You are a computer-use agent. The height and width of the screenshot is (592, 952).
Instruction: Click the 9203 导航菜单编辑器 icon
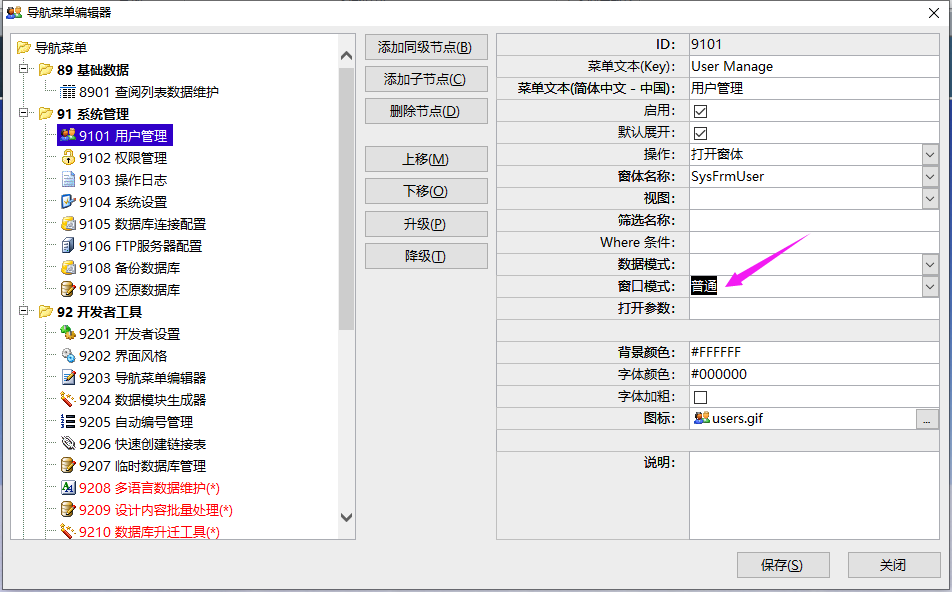pos(68,377)
